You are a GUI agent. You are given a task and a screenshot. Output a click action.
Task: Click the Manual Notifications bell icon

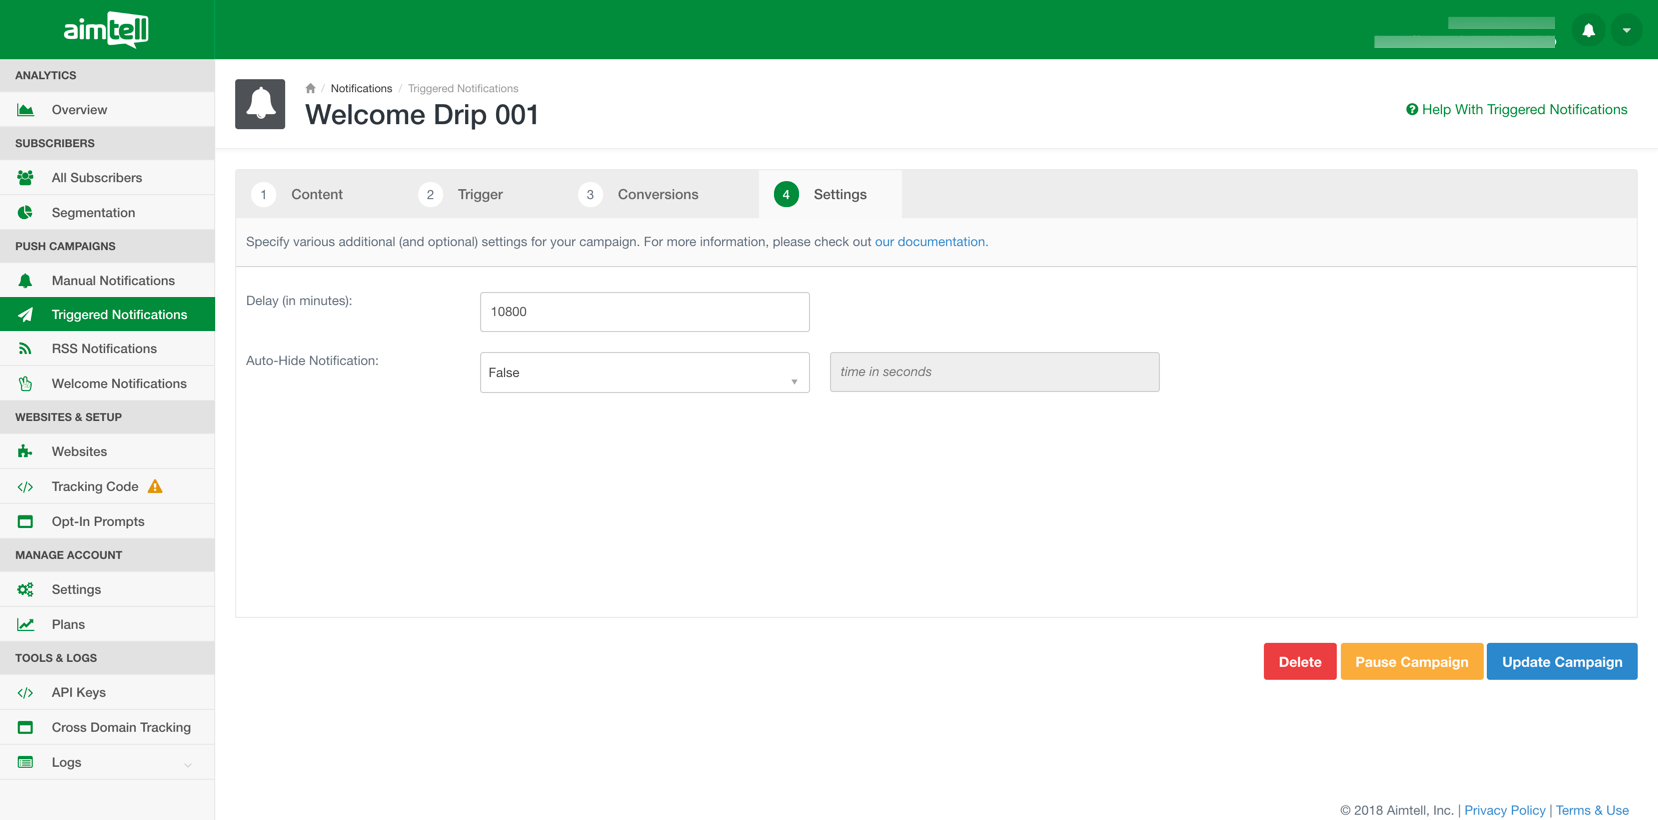(25, 281)
